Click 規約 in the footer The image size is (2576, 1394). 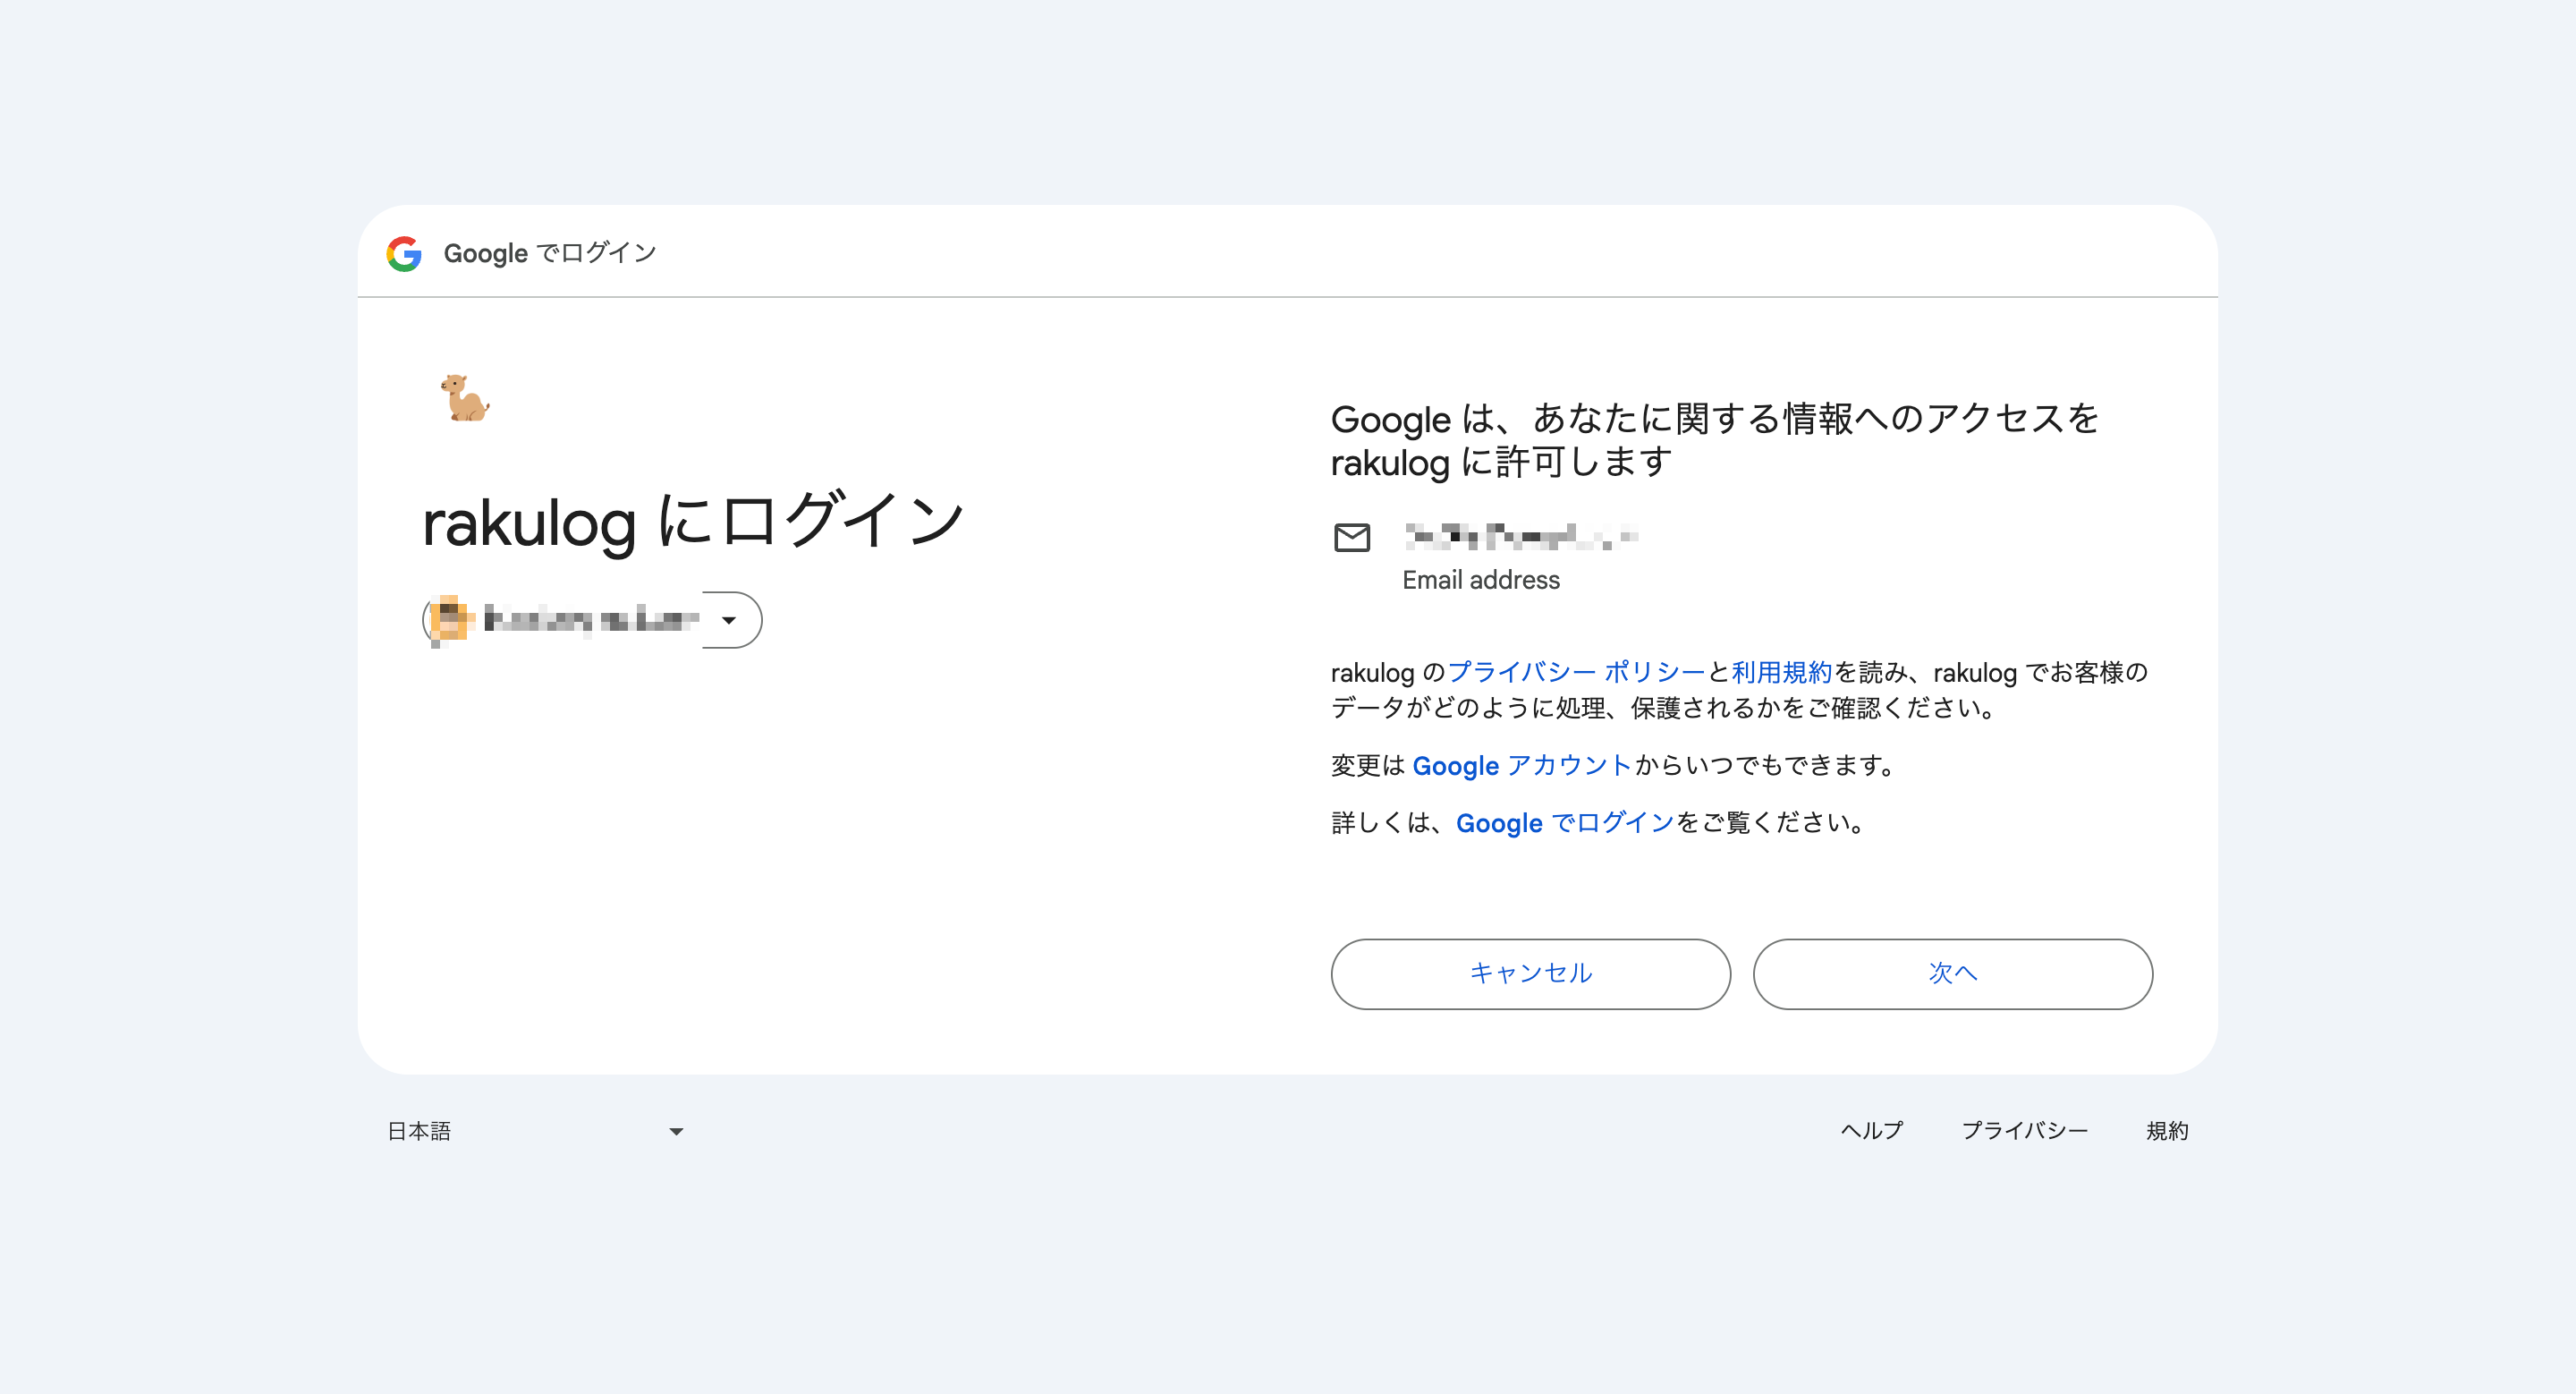[x=2168, y=1131]
